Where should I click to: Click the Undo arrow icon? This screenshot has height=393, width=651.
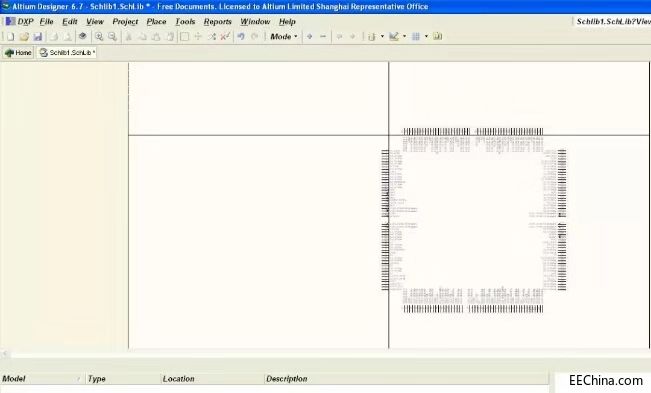pyautogui.click(x=241, y=37)
